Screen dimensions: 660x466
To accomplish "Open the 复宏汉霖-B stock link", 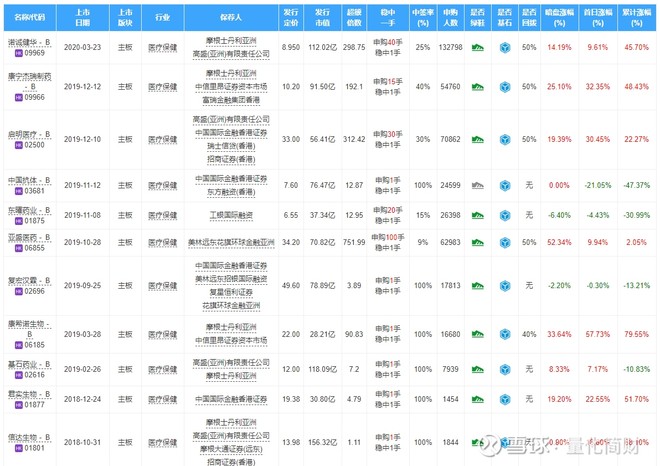I will [29, 280].
